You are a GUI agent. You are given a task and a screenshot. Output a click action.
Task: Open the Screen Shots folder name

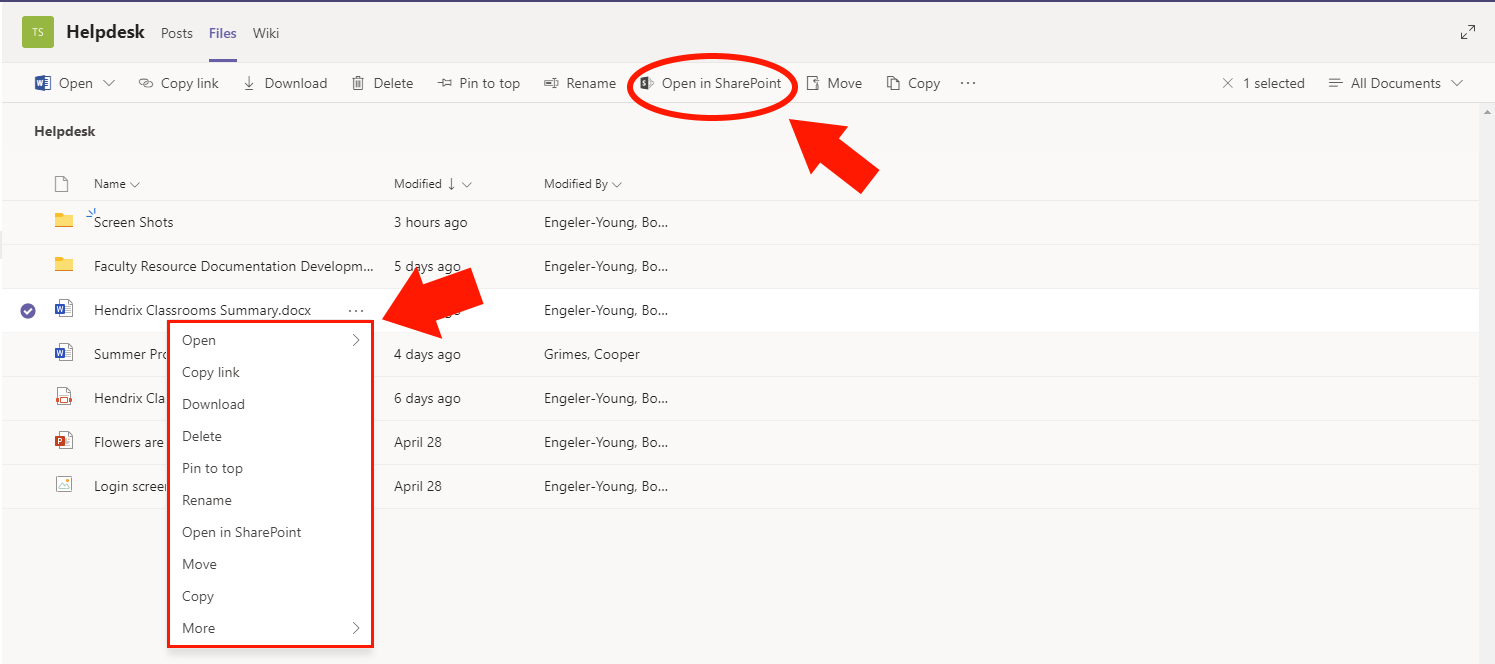pos(134,222)
